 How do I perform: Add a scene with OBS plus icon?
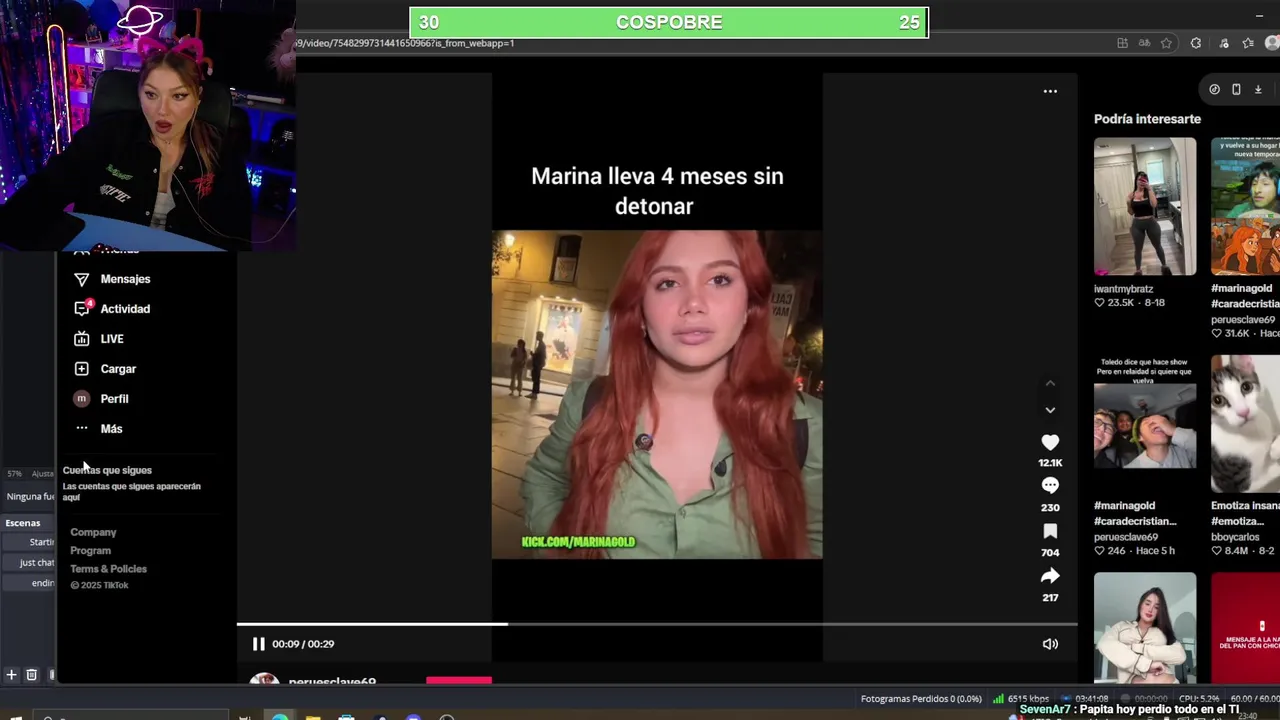coord(11,675)
